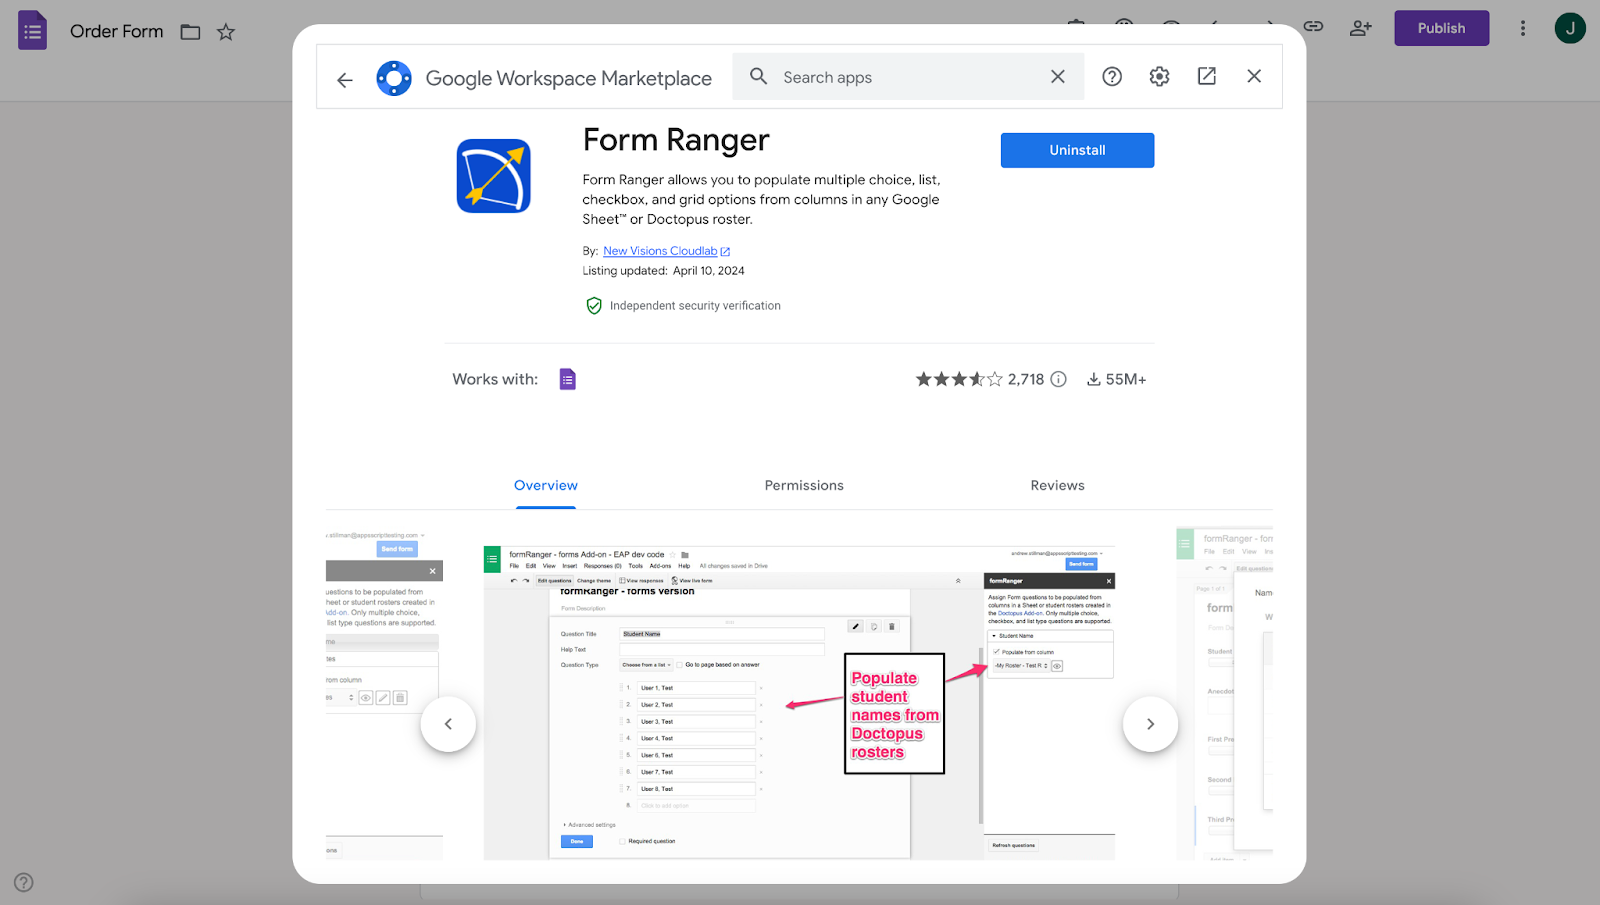Open the New Visions Cloudlab developer link

tap(666, 251)
